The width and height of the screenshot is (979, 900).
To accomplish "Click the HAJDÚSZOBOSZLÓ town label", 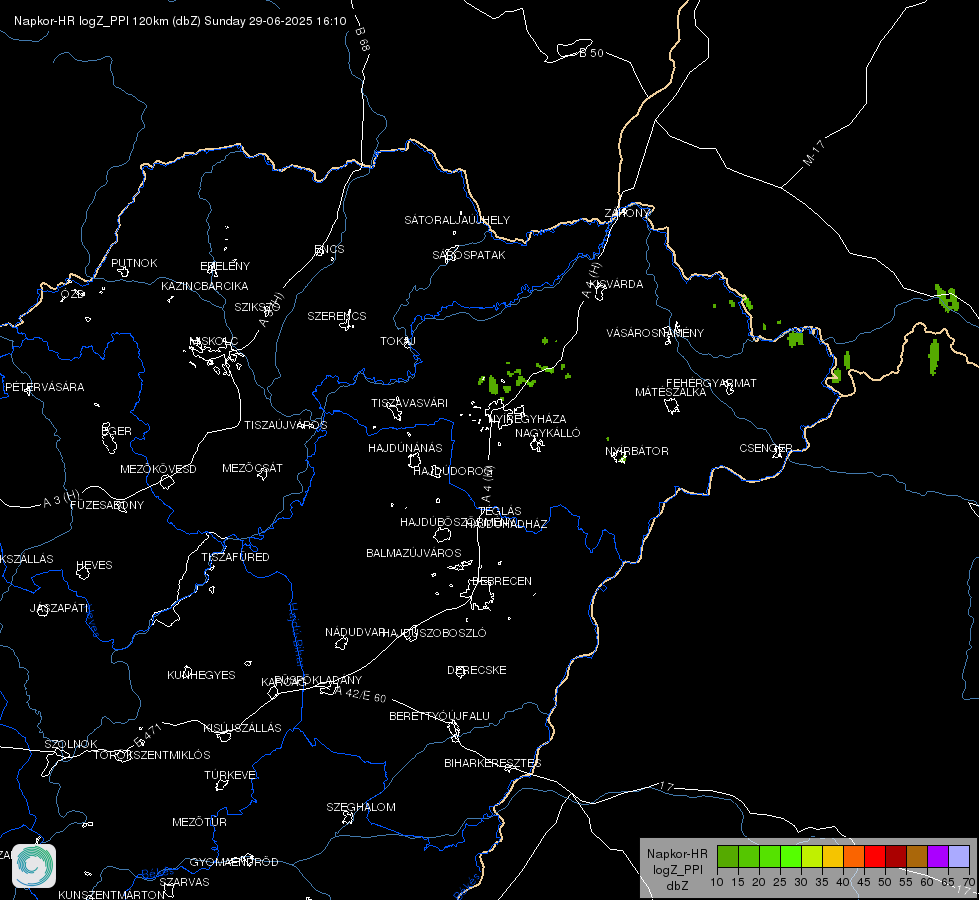I will click(x=435, y=633).
